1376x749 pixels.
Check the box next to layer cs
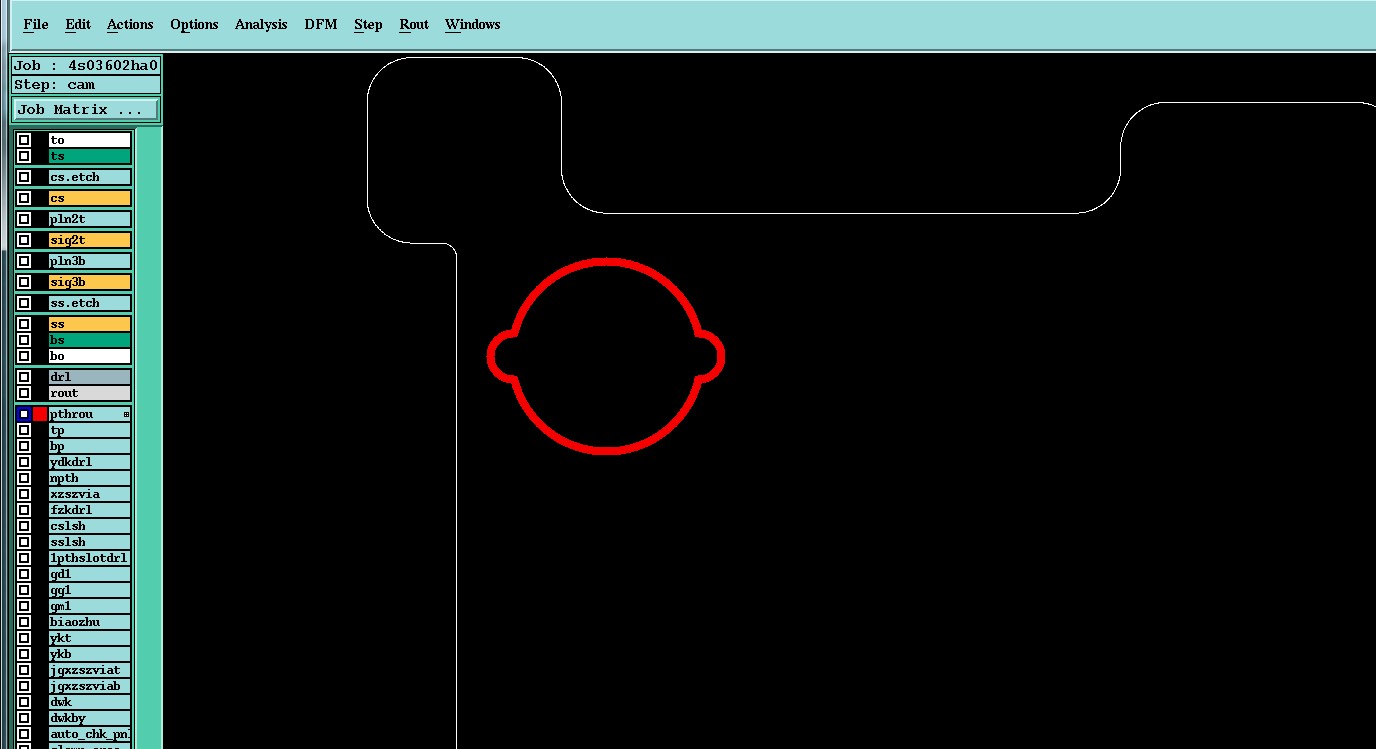click(x=24, y=198)
